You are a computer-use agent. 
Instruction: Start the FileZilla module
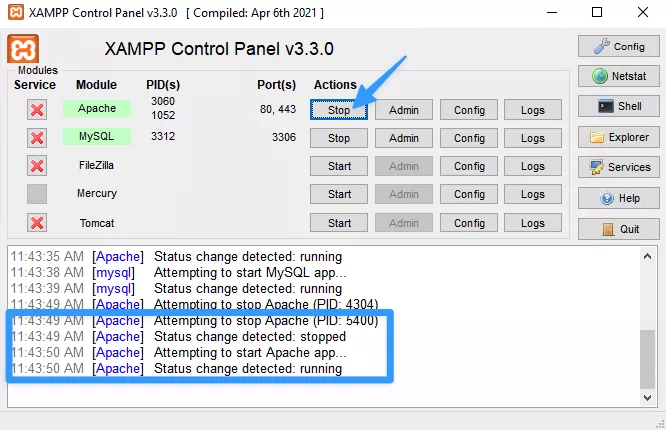tap(339, 166)
